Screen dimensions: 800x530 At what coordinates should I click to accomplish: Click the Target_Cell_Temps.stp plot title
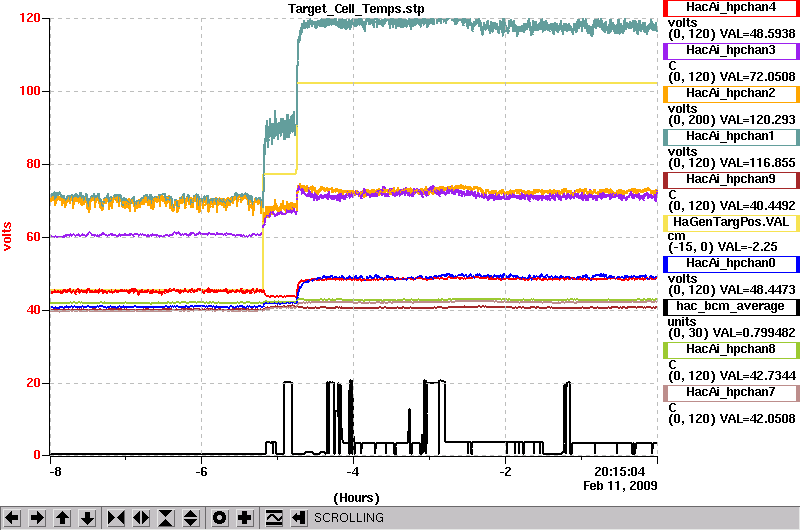click(356, 9)
